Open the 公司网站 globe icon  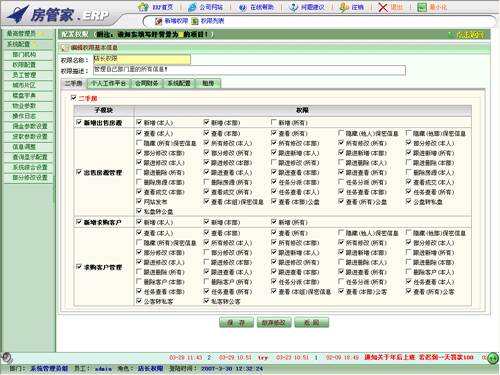pyautogui.click(x=192, y=7)
